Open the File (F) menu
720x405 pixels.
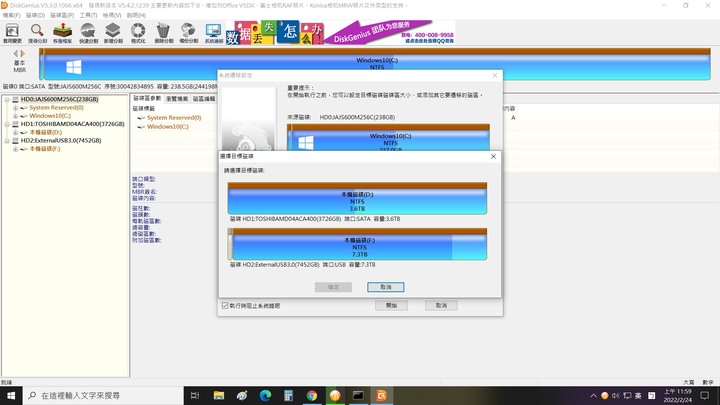click(x=11, y=15)
